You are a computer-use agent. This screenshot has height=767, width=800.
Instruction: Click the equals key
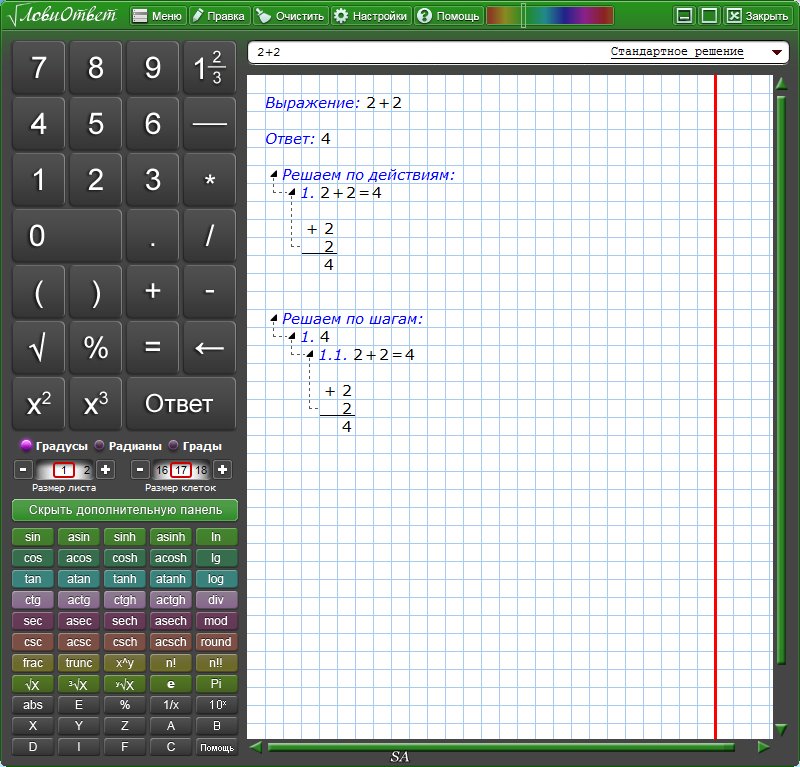click(153, 348)
